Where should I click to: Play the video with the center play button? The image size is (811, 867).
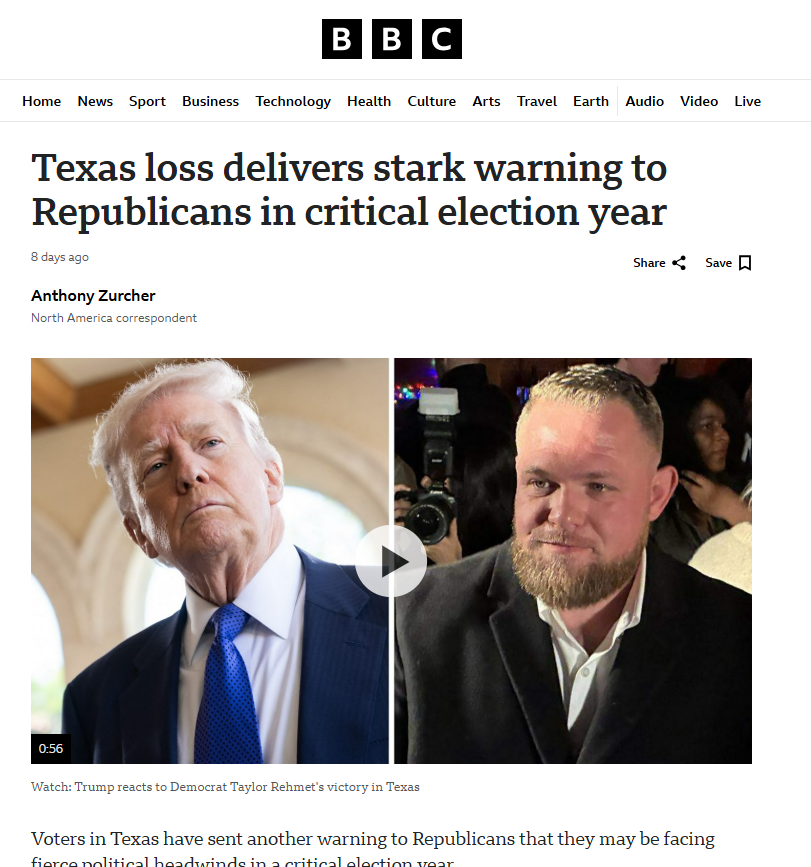pos(391,561)
